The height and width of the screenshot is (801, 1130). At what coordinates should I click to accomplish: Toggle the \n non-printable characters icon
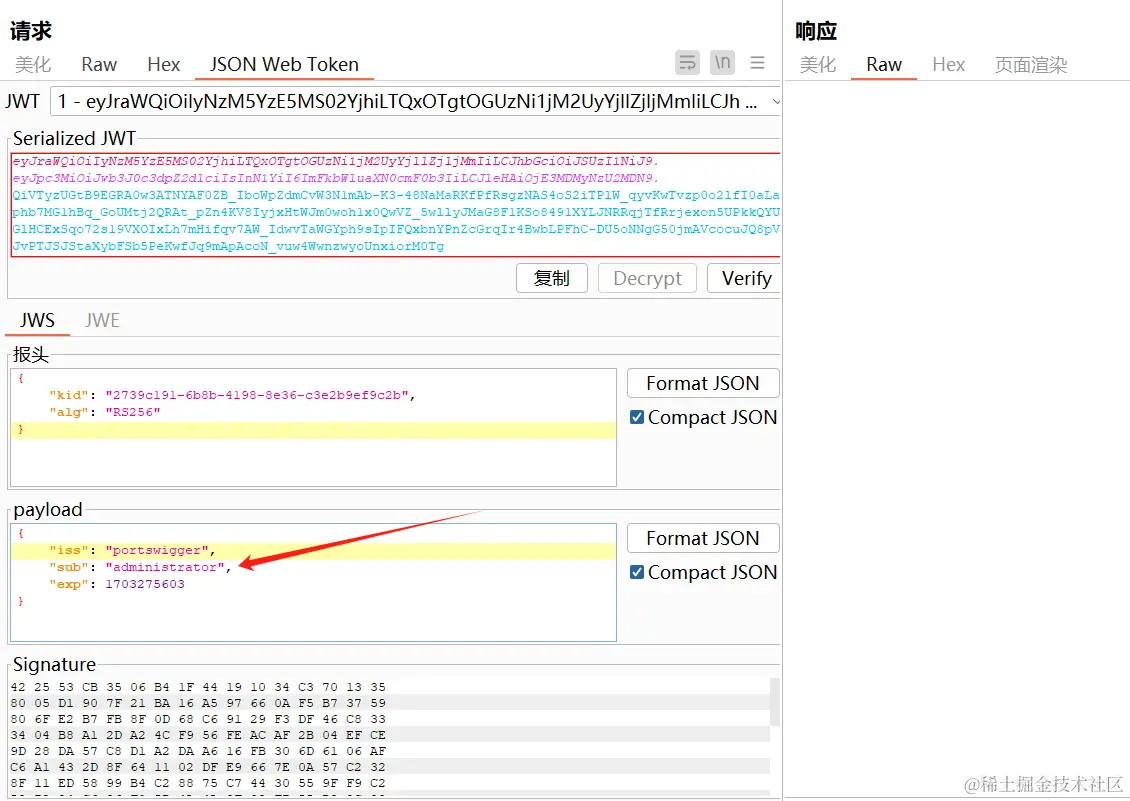tap(722, 63)
